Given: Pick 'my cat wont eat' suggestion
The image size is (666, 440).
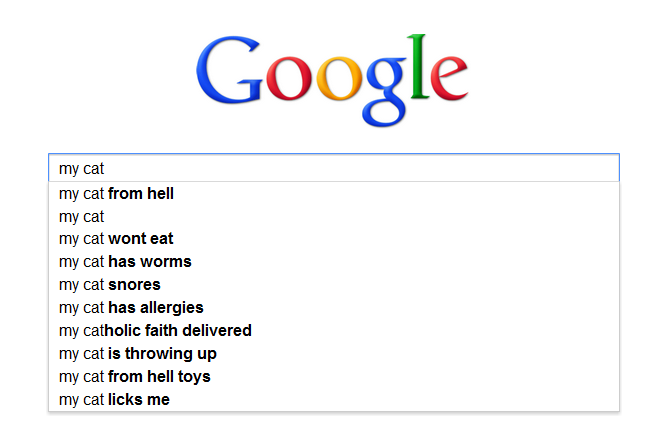Looking at the screenshot, I should pos(116,239).
